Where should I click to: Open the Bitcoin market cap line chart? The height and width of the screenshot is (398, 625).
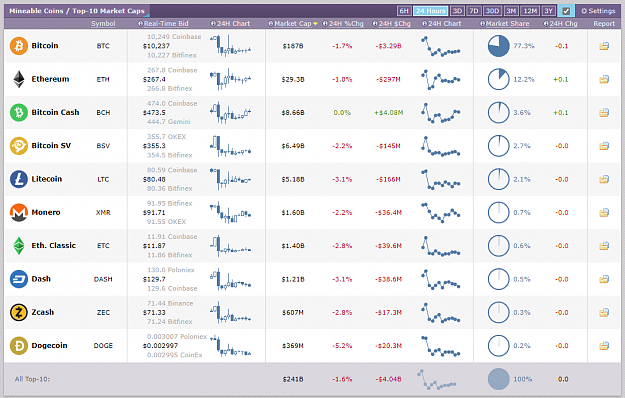(x=440, y=46)
